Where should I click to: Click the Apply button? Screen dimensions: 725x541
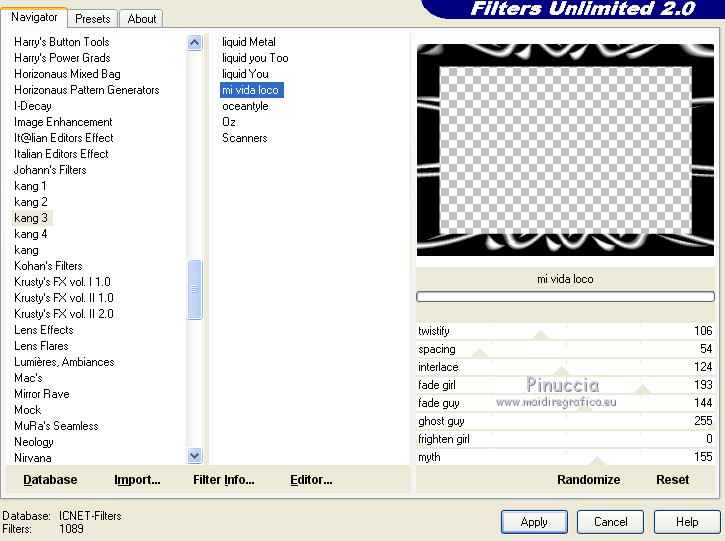pos(534,522)
